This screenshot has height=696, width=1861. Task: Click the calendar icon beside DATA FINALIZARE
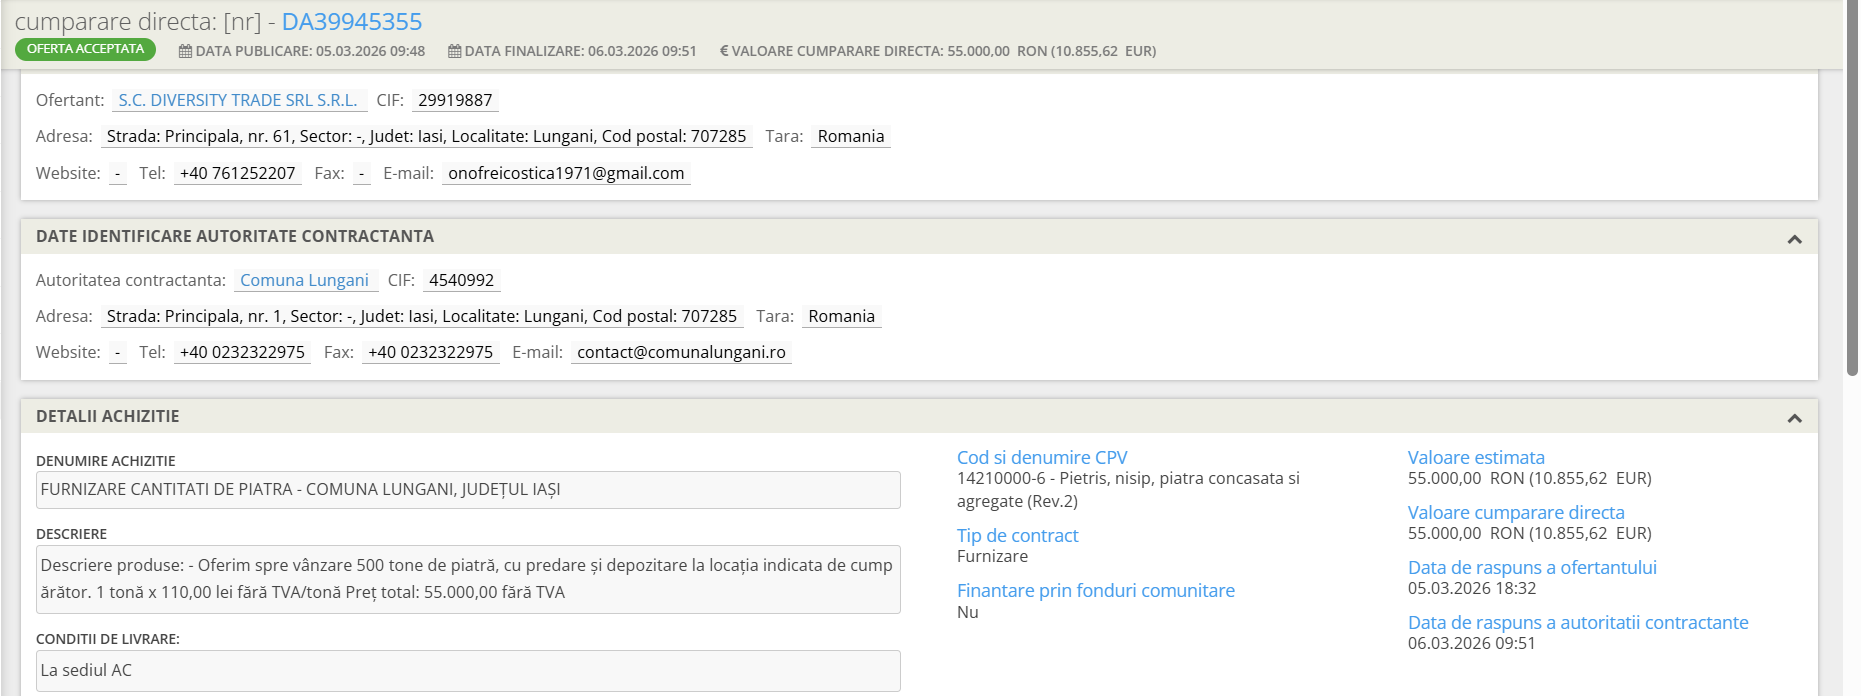point(454,51)
